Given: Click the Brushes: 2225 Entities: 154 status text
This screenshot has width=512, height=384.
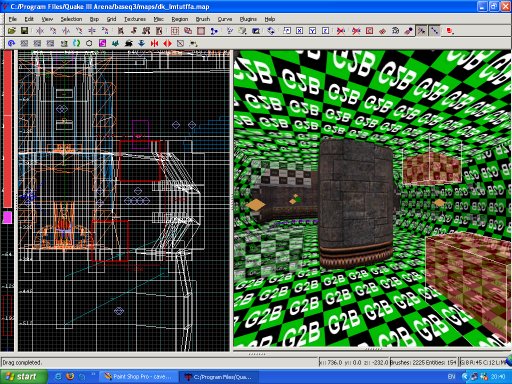Looking at the screenshot, I should 423,362.
